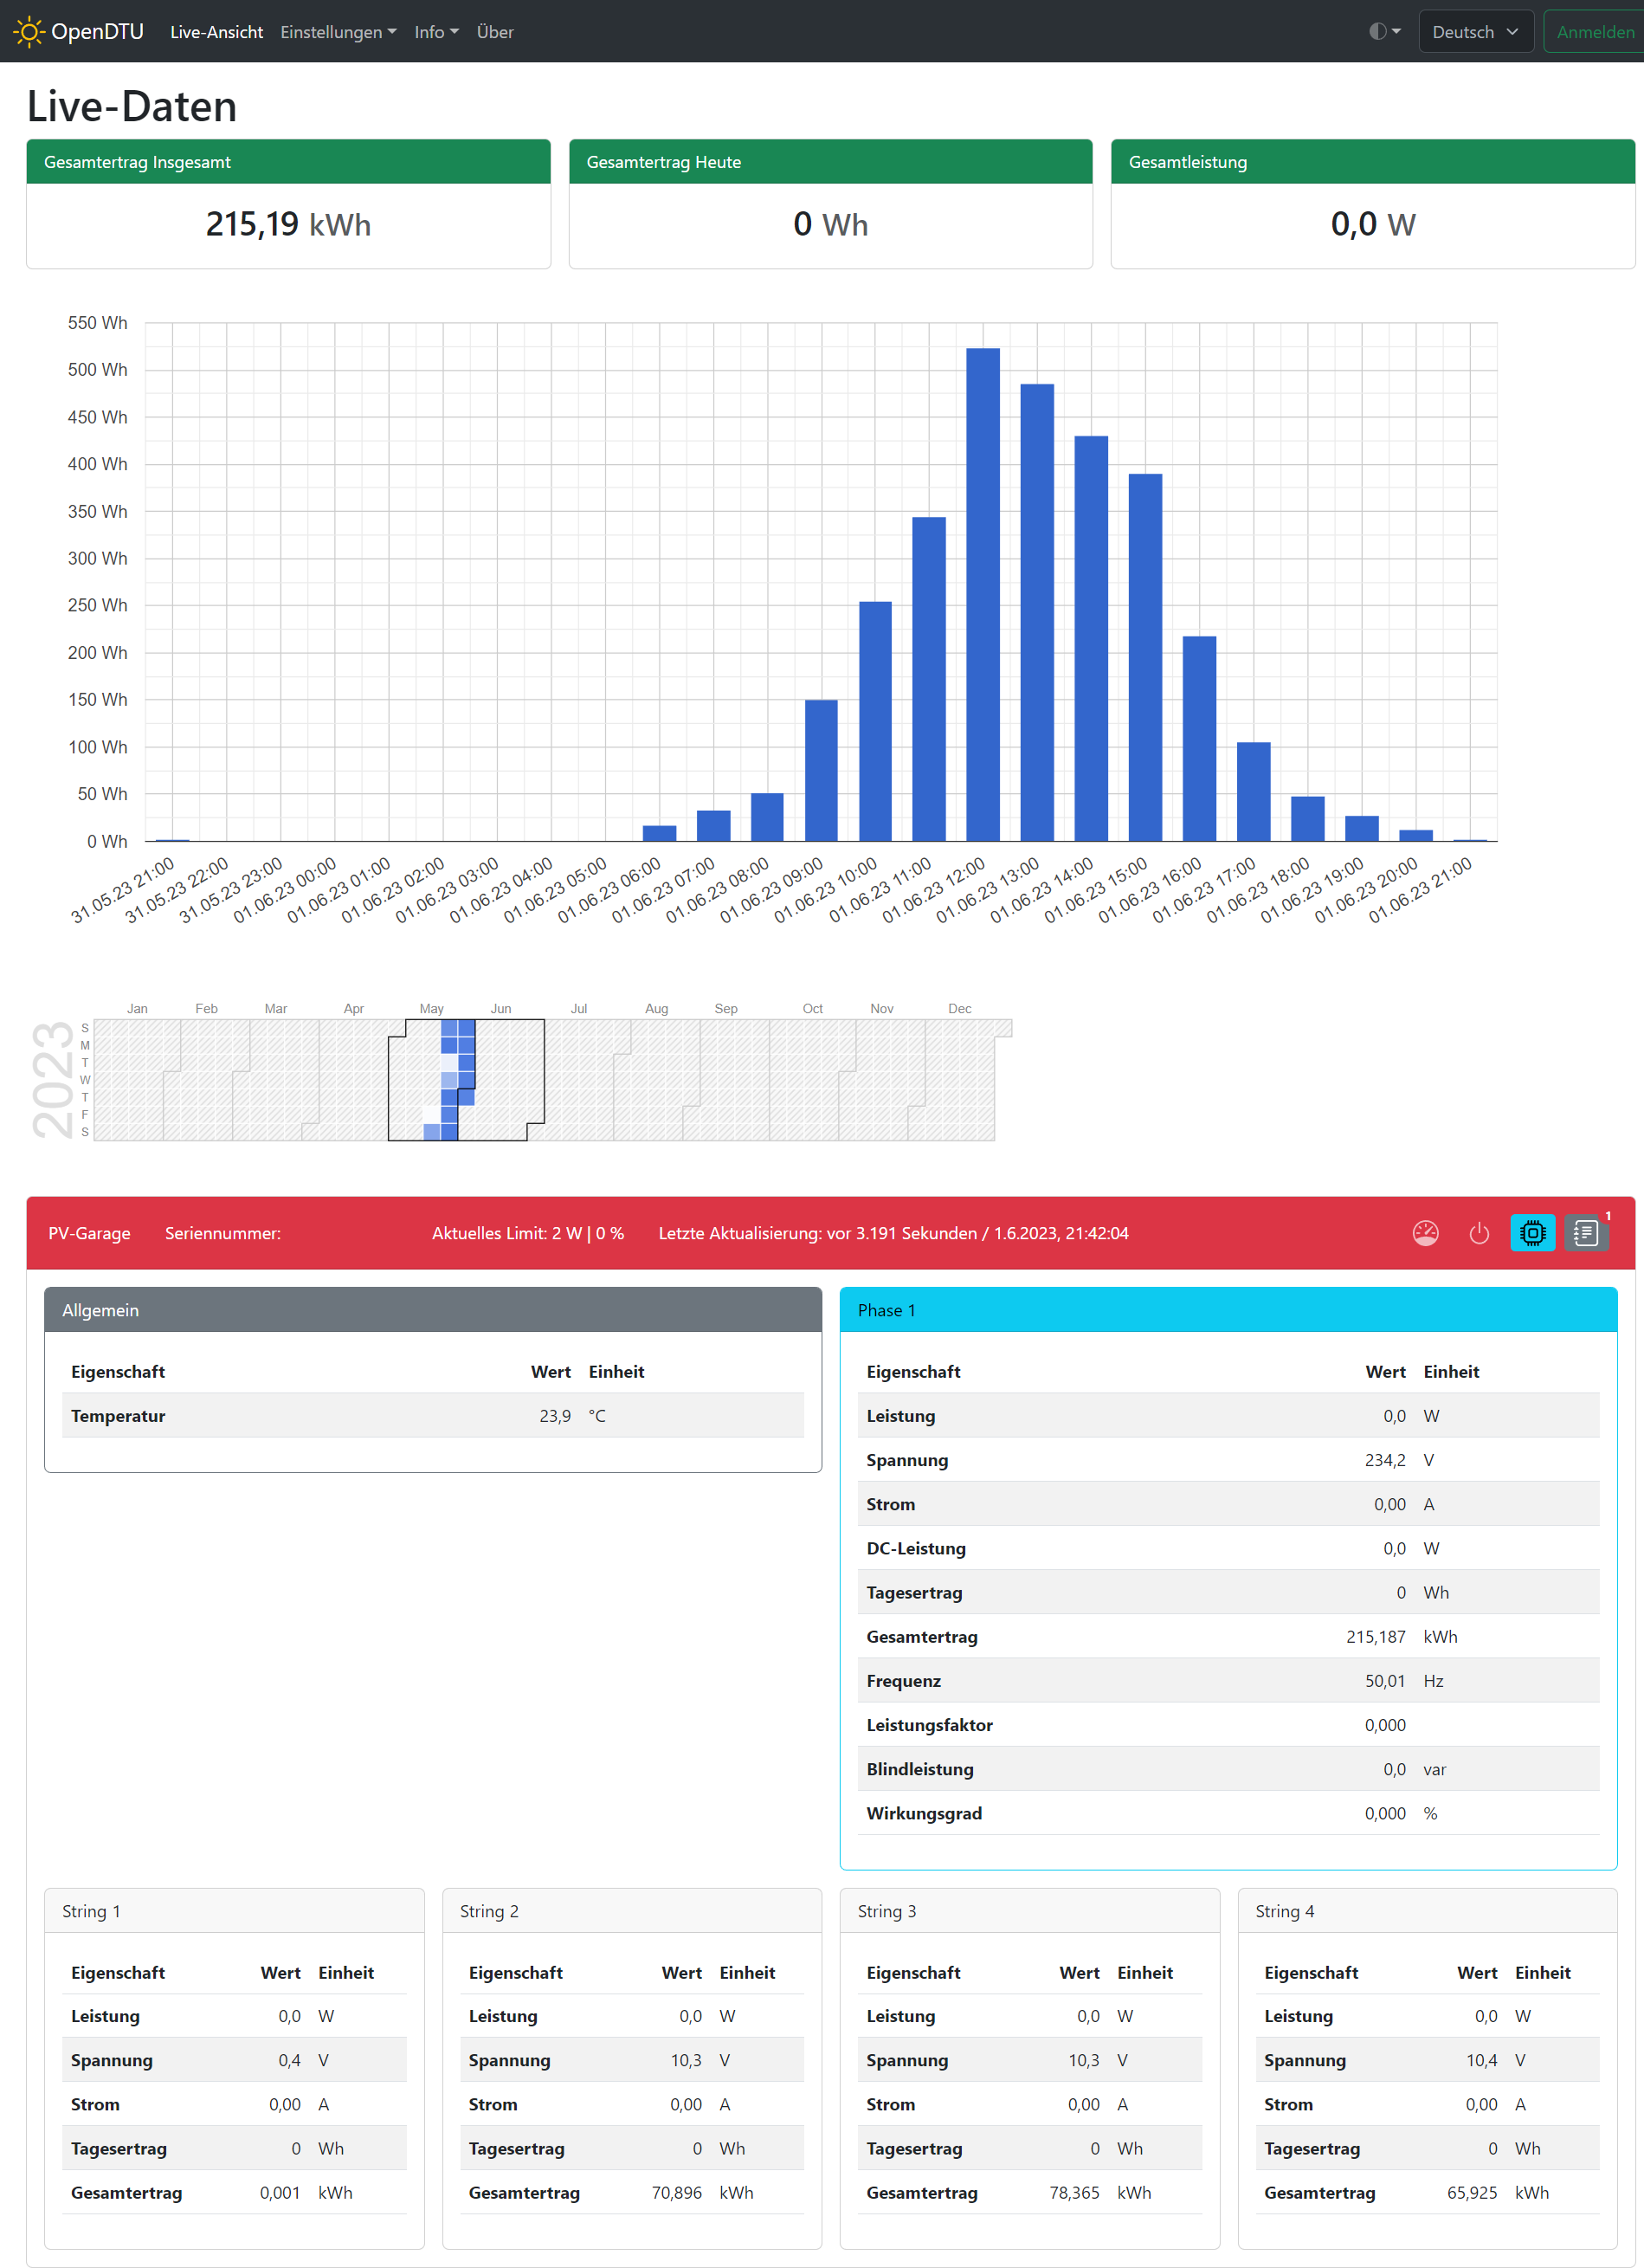The height and width of the screenshot is (2268, 1644).
Task: Click the OpenDTU sun logo
Action: click(28, 32)
